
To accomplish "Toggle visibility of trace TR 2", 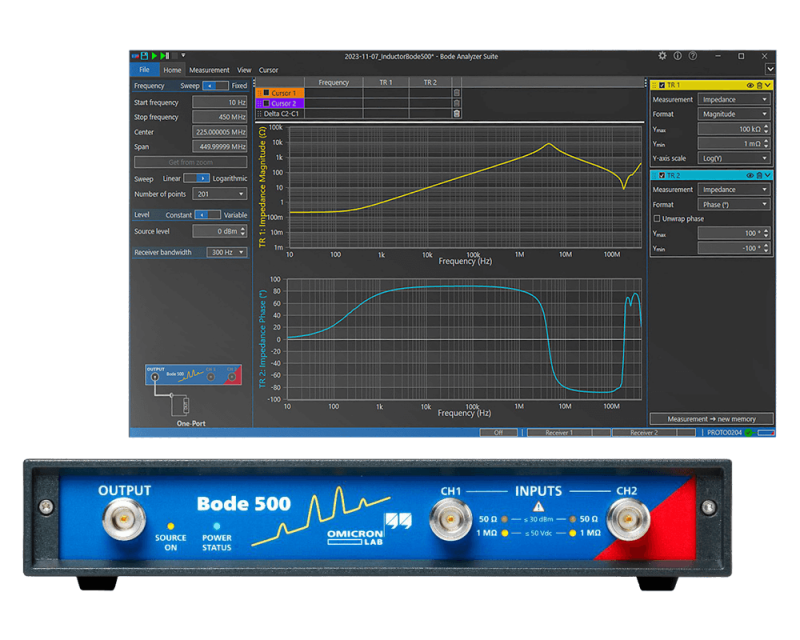I will (x=749, y=175).
